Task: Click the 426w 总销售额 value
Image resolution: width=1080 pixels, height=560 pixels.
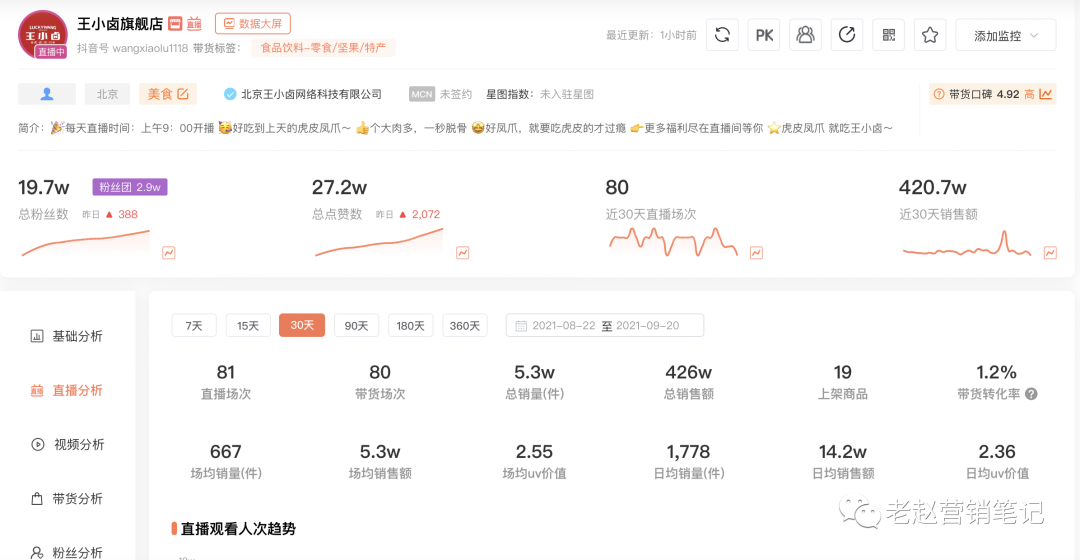Action: click(688, 373)
